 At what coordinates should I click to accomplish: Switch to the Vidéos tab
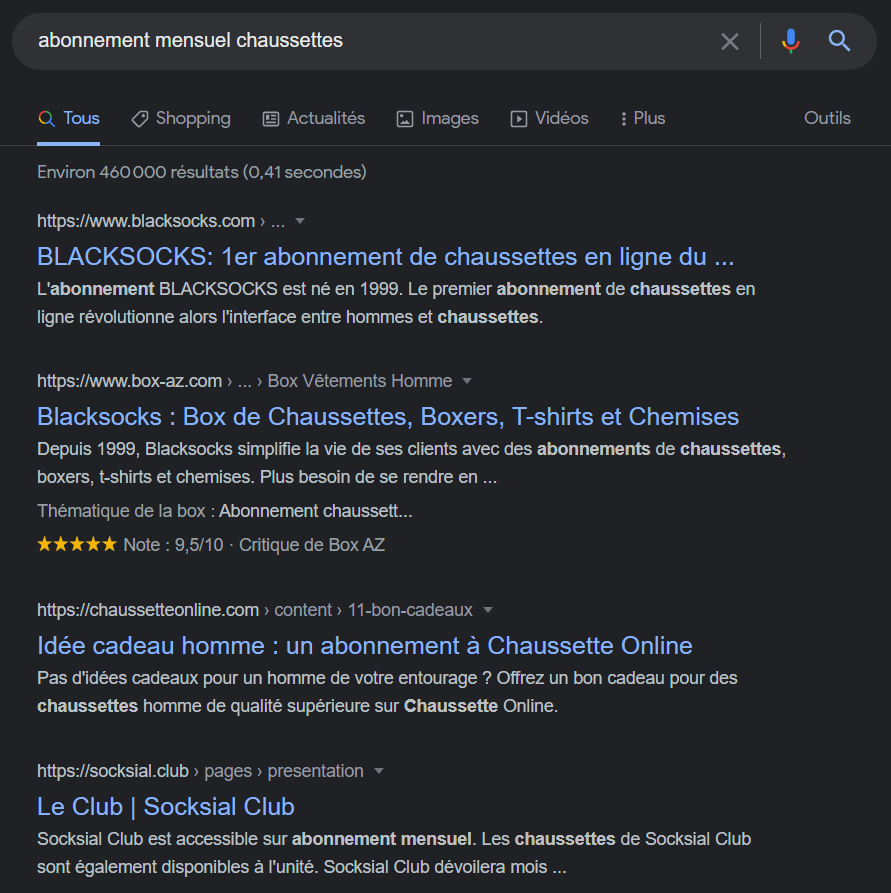tap(549, 118)
